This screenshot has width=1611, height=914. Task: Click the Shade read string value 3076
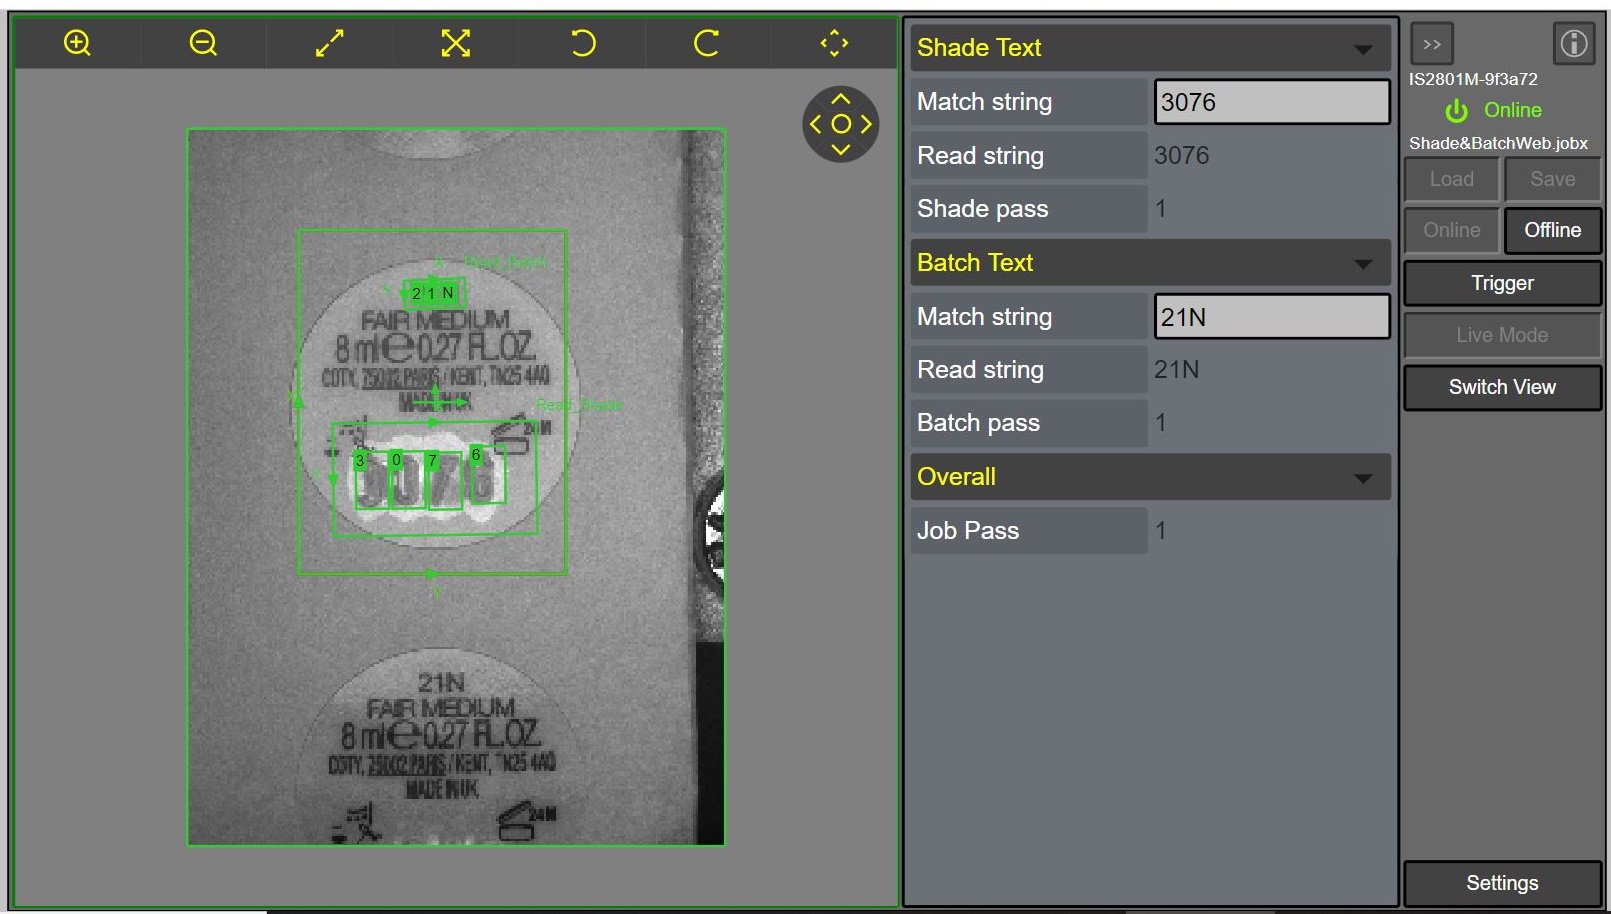coord(1182,156)
